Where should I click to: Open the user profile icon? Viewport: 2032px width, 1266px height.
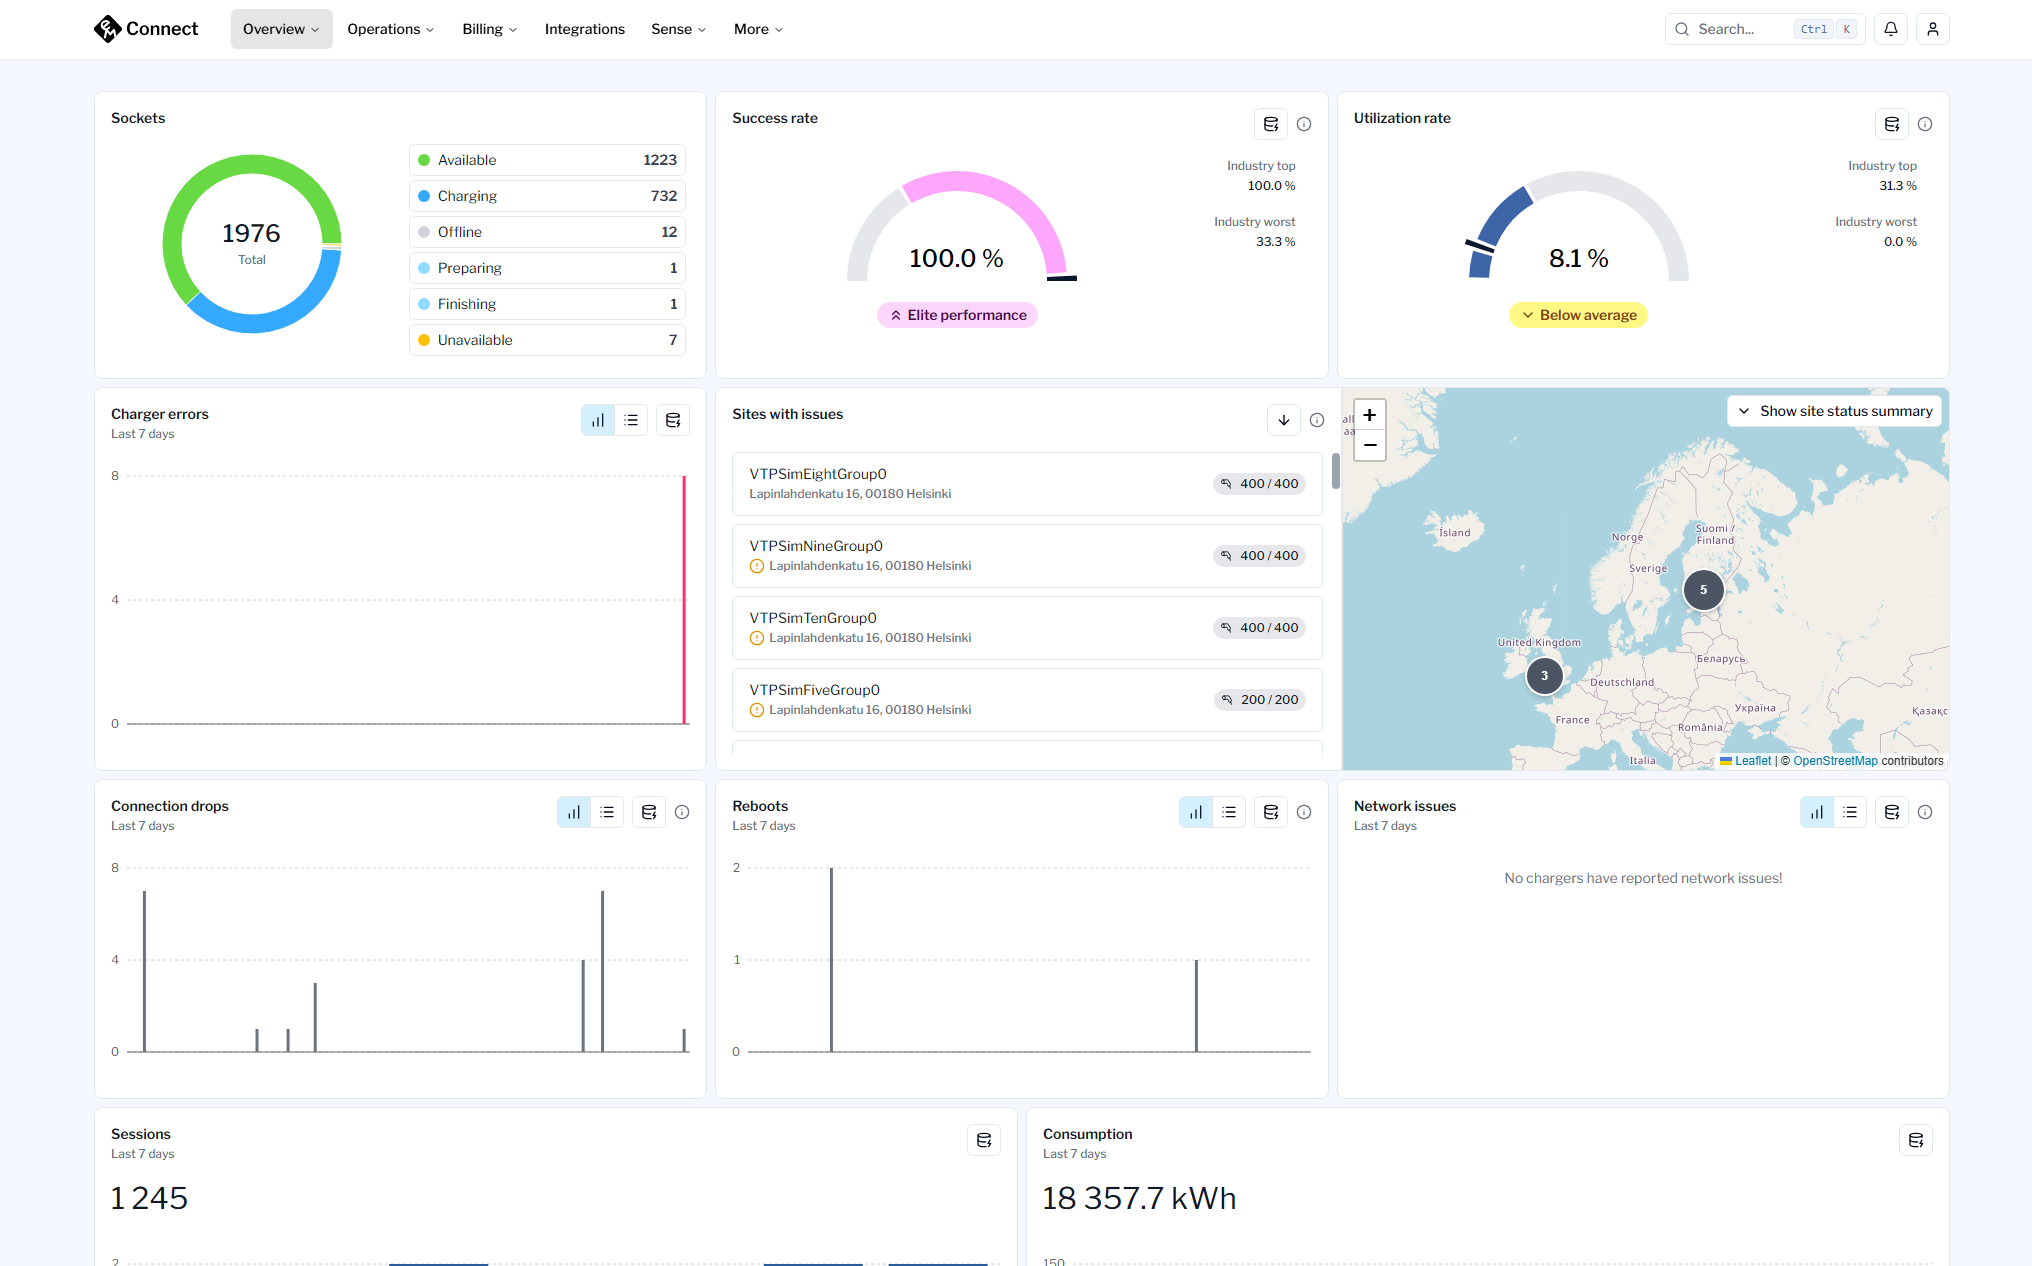point(1932,29)
